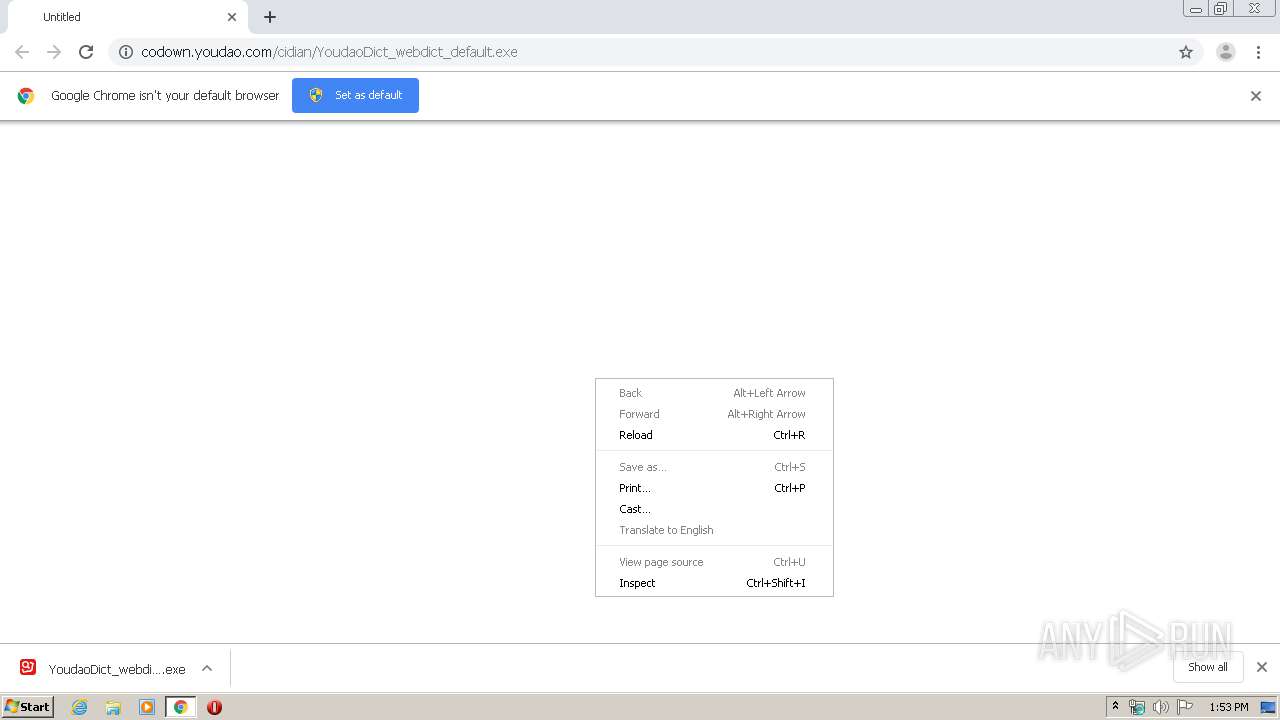Screen dimensions: 1280x720
Task: Open Windows Media Player on taskbar
Action: [x=147, y=707]
